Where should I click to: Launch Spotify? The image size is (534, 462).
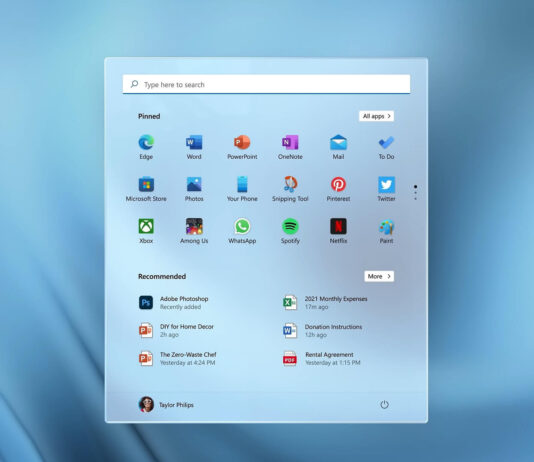(290, 231)
